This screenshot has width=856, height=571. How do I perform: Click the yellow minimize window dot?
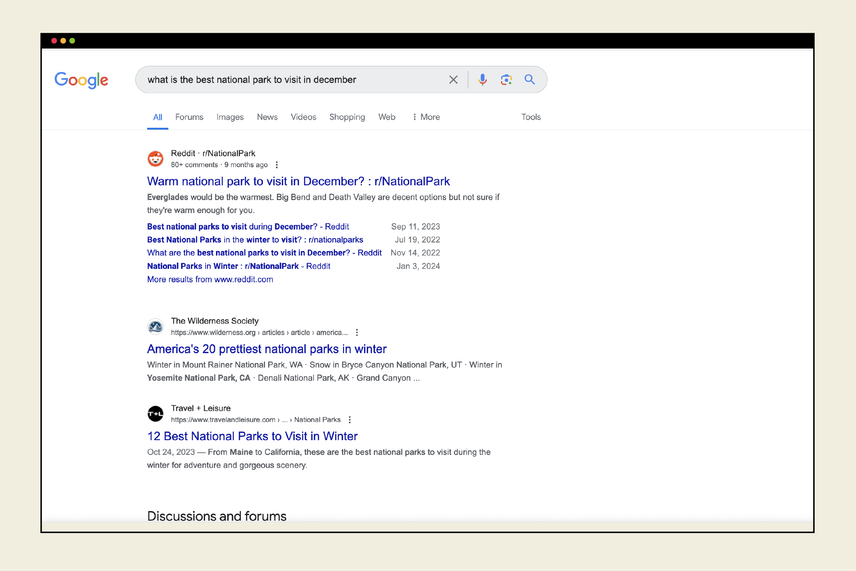[x=63, y=41]
